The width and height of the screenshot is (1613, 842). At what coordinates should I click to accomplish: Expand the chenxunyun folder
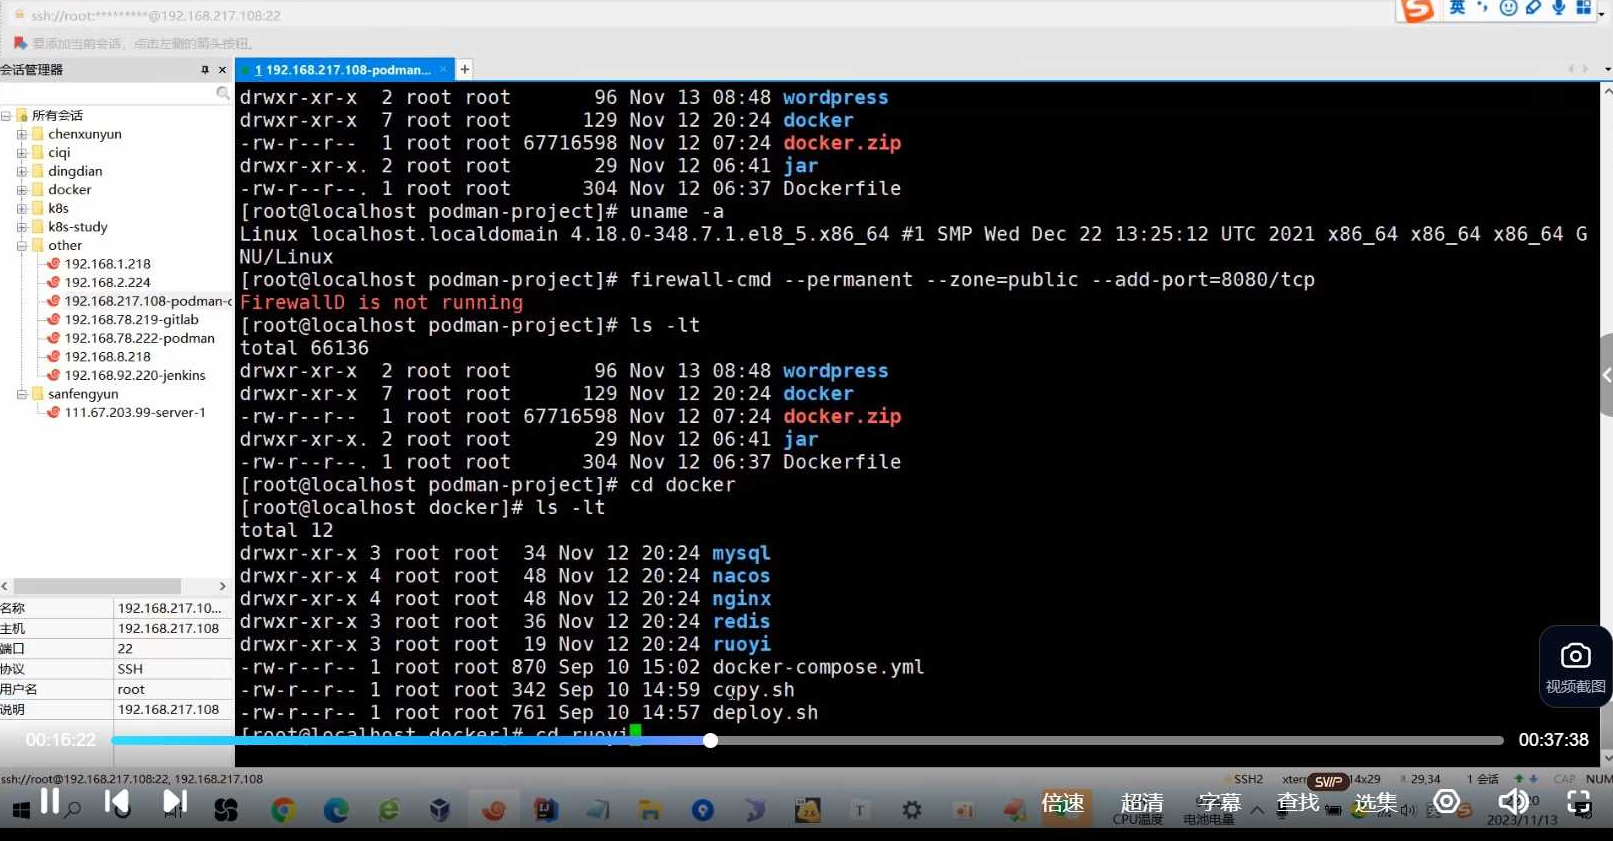(21, 134)
